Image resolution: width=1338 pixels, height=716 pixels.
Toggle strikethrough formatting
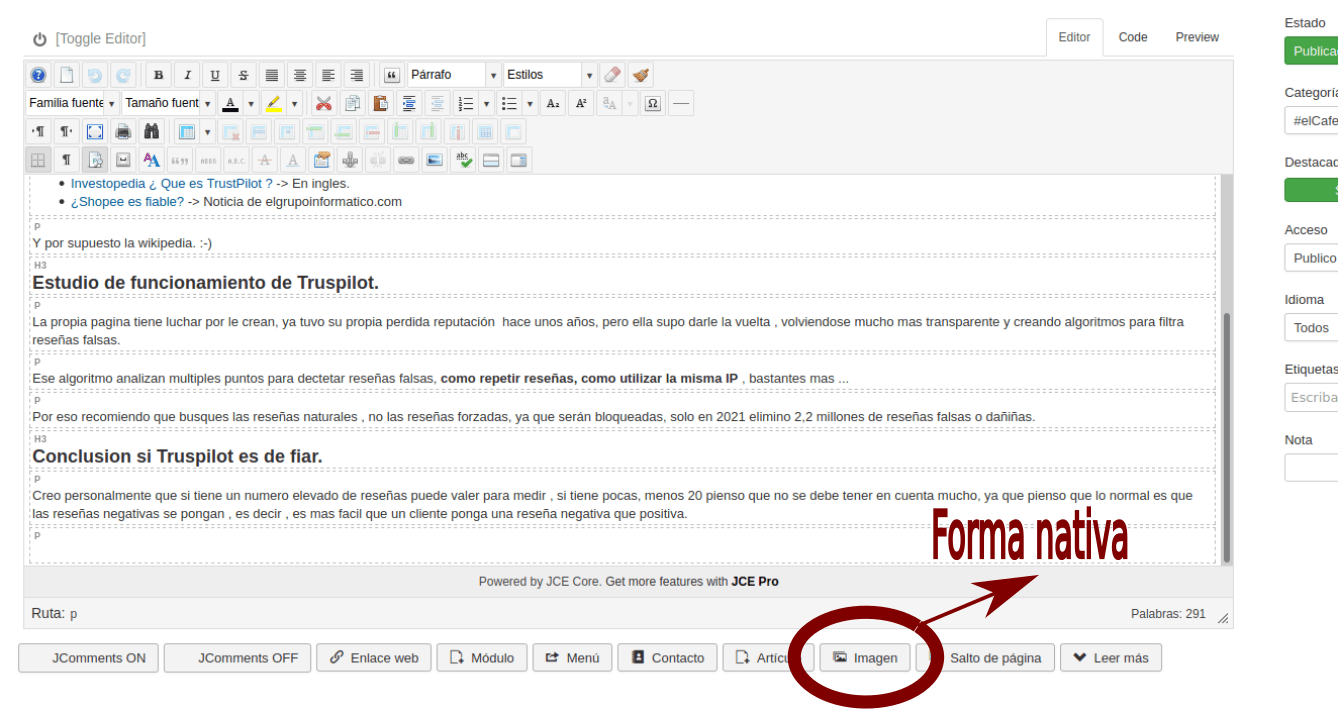[x=243, y=75]
